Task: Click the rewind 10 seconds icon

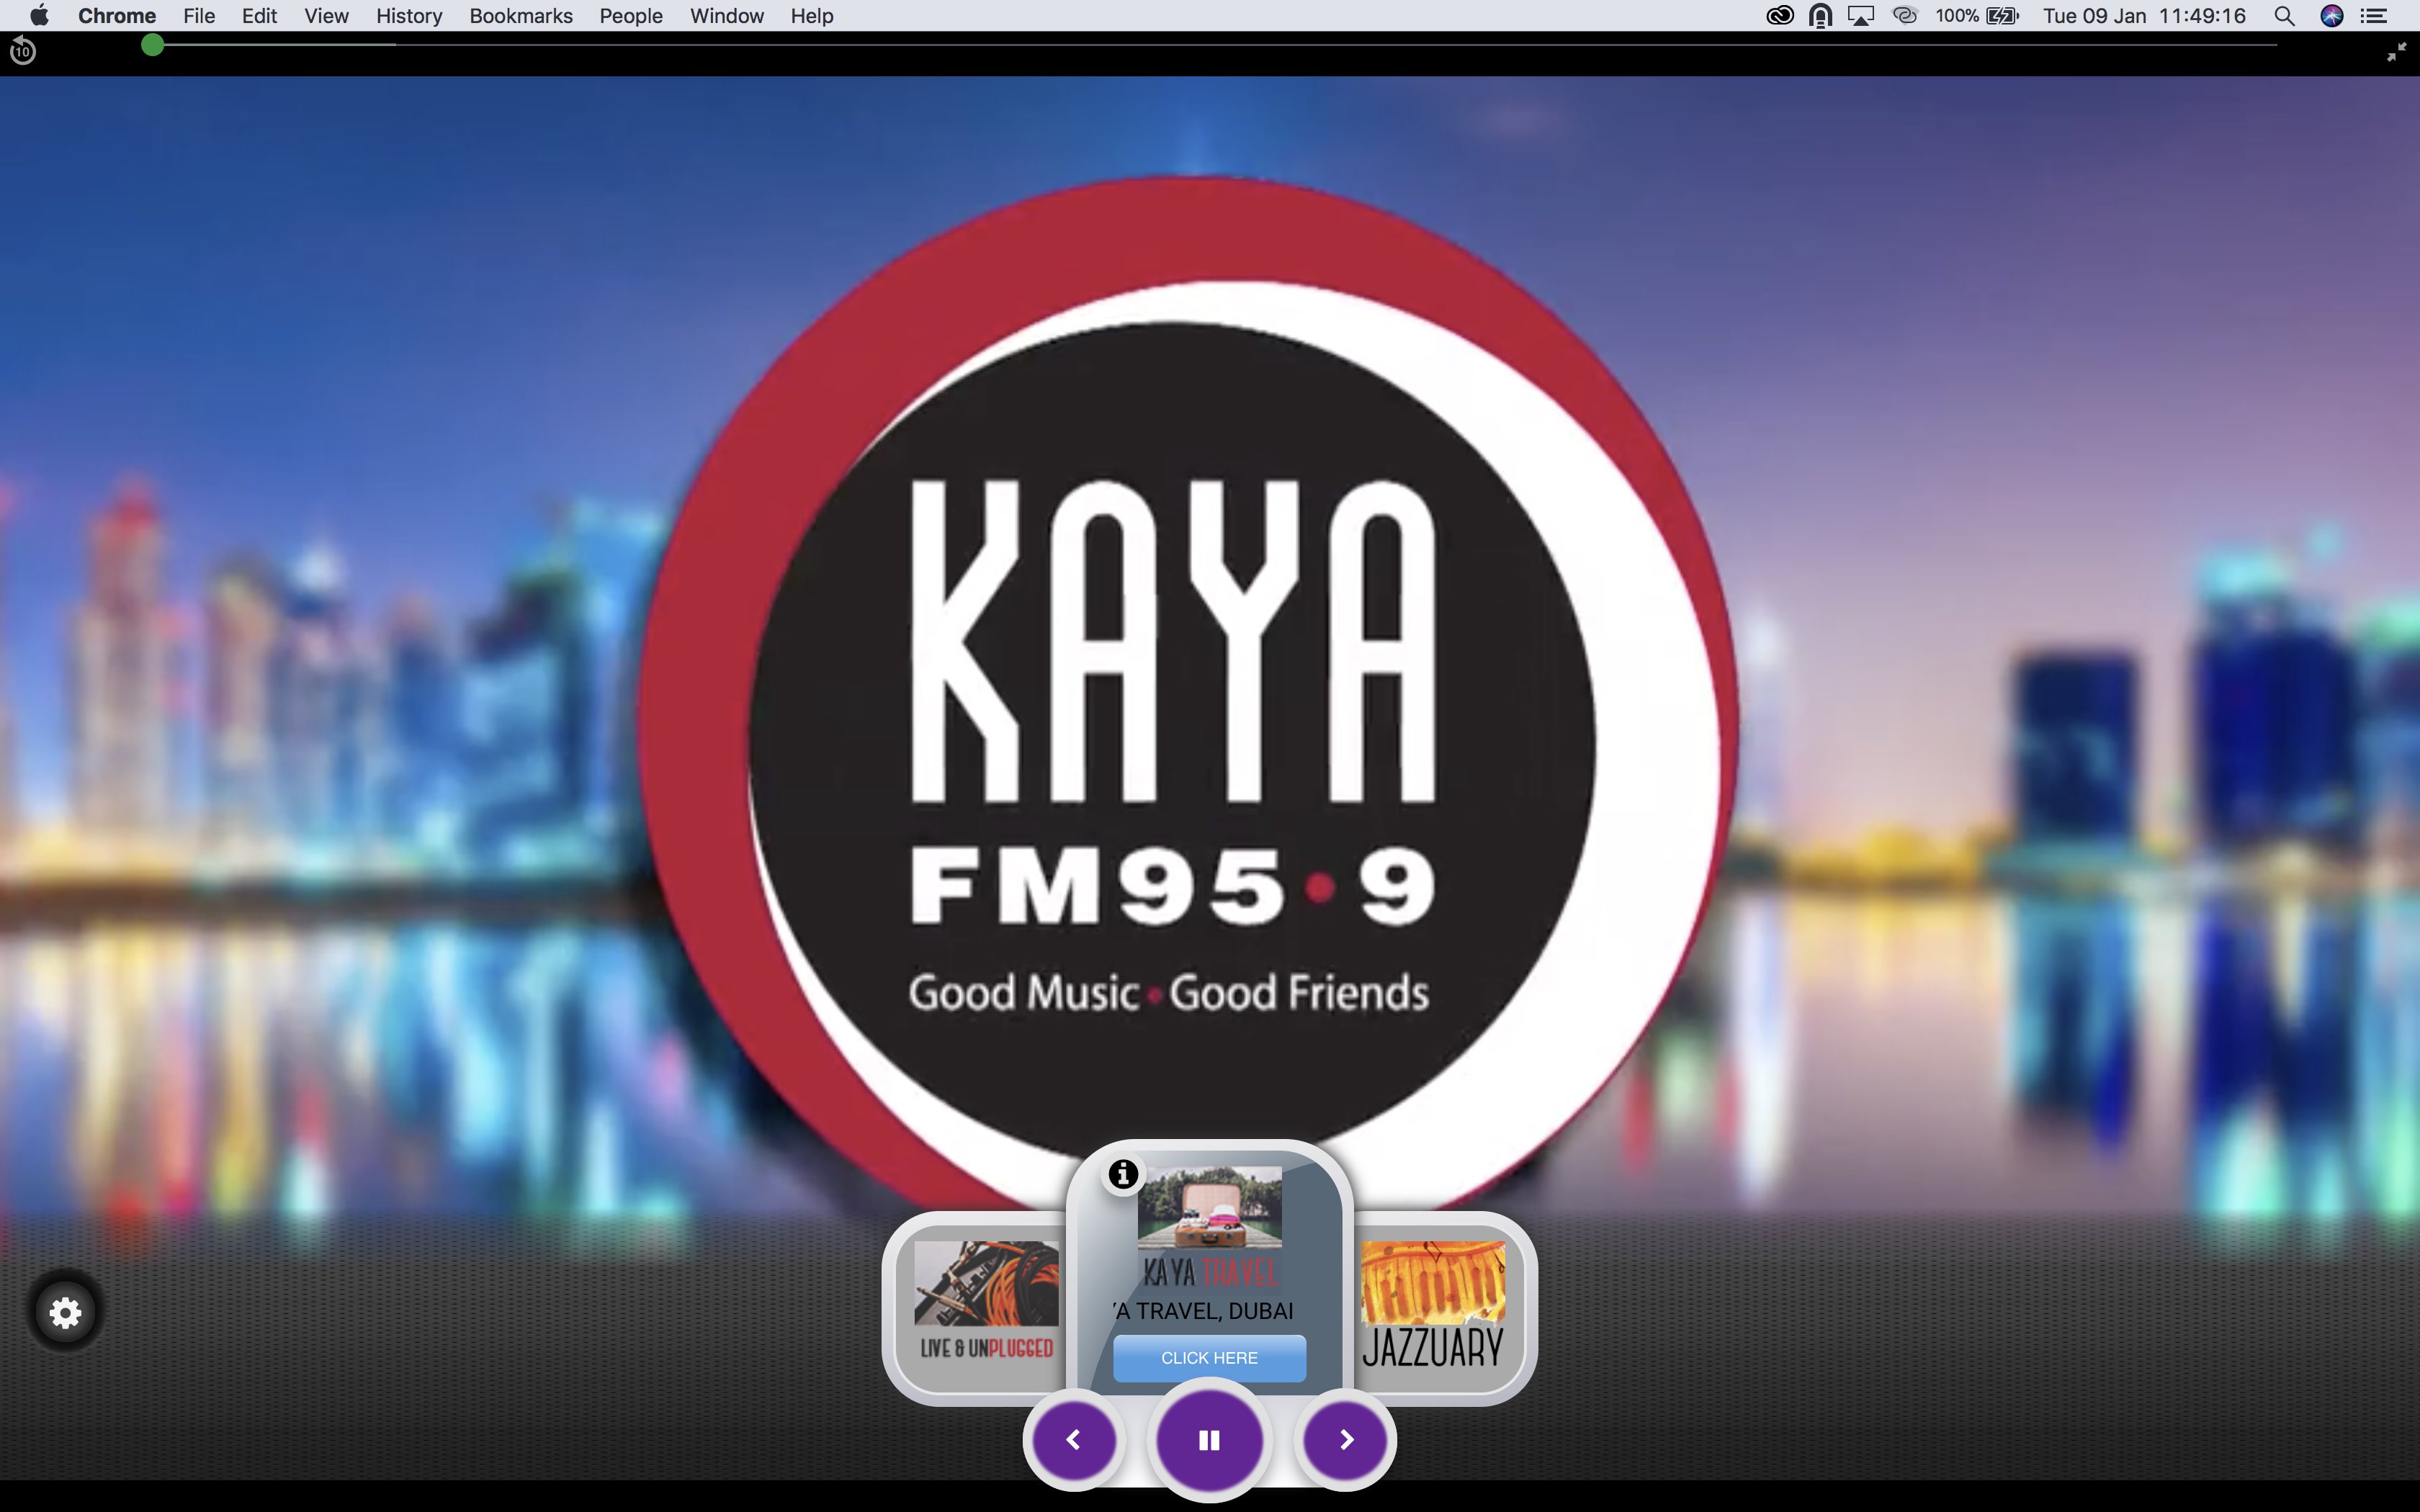Action: point(22,50)
